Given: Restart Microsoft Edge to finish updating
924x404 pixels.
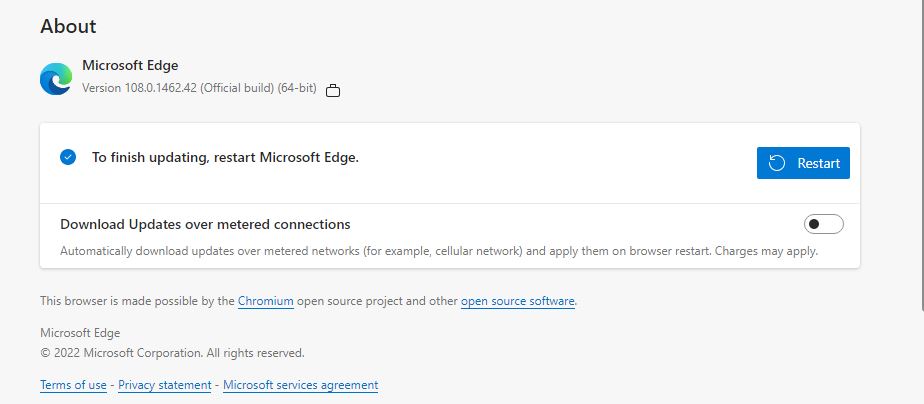Looking at the screenshot, I should pos(803,163).
